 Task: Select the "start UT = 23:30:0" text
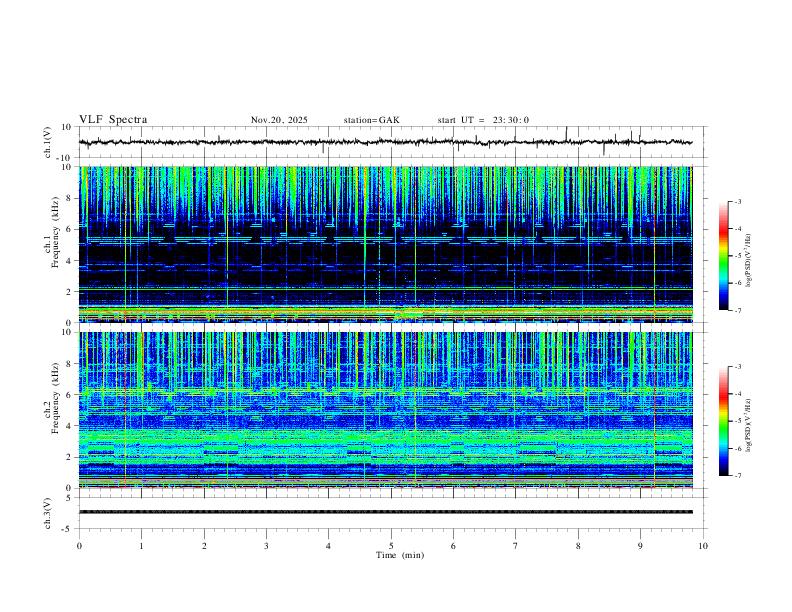[x=483, y=120]
